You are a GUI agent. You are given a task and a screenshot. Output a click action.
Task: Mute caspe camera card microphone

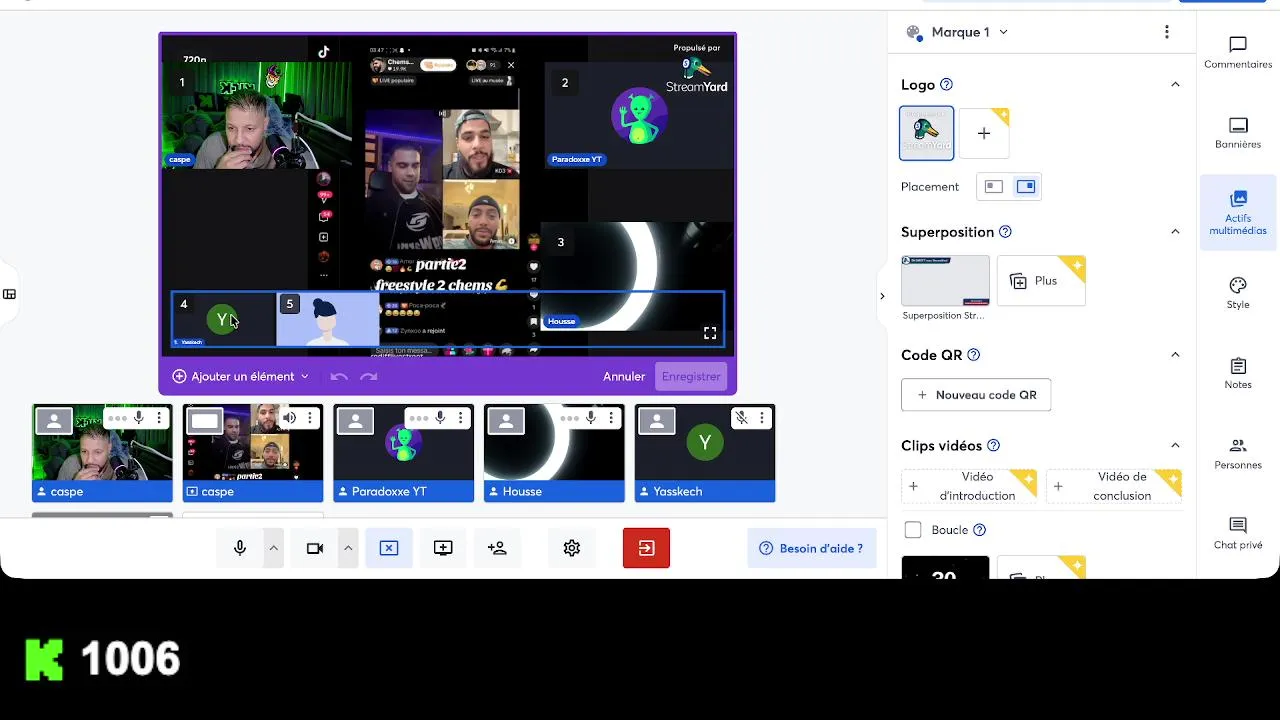click(x=139, y=418)
